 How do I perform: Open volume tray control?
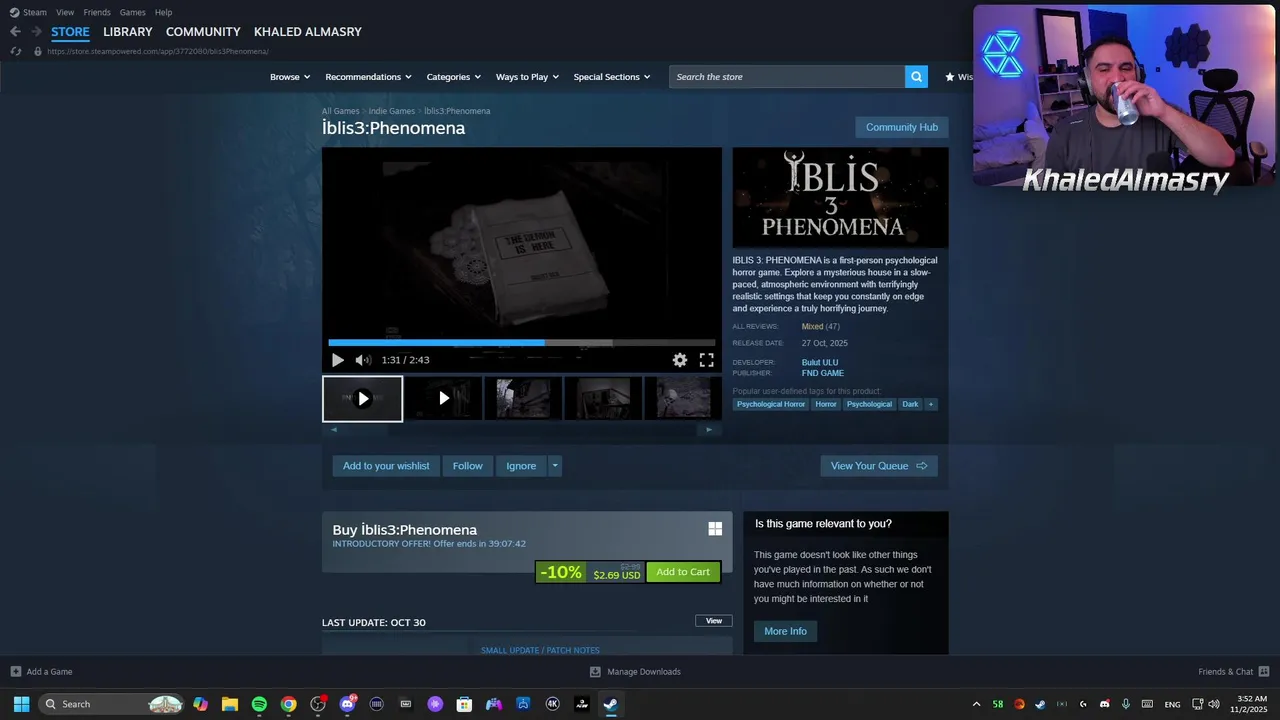[x=1214, y=704]
